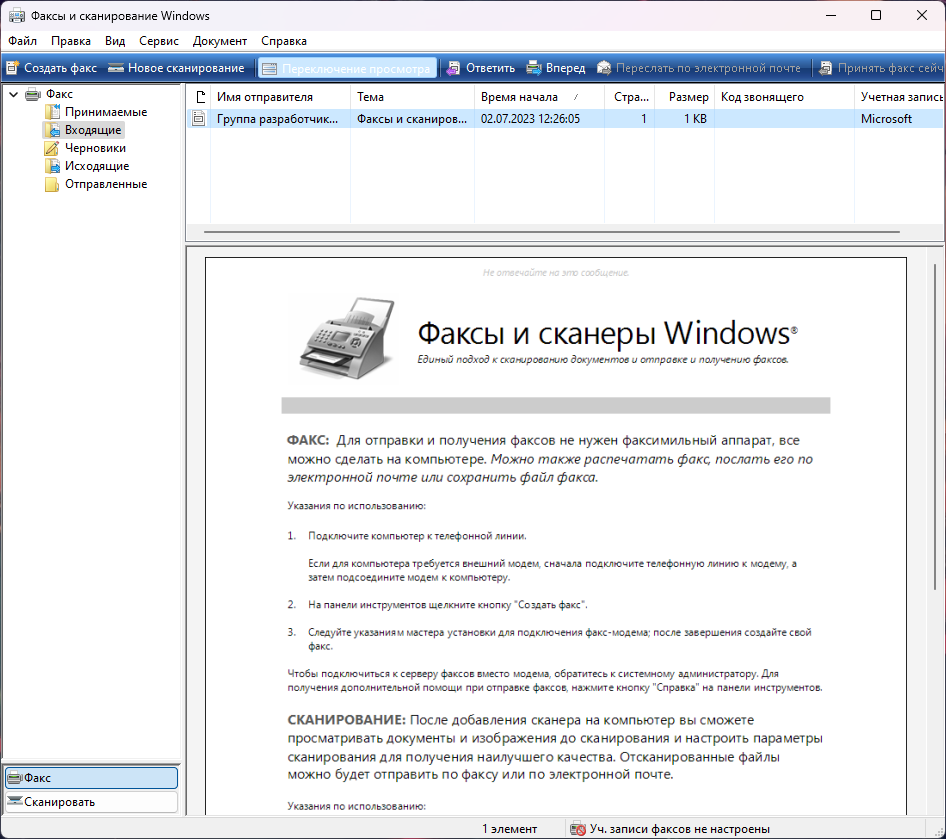Click the app icon in title bar
This screenshot has height=839, width=946.
pyautogui.click(x=17, y=16)
